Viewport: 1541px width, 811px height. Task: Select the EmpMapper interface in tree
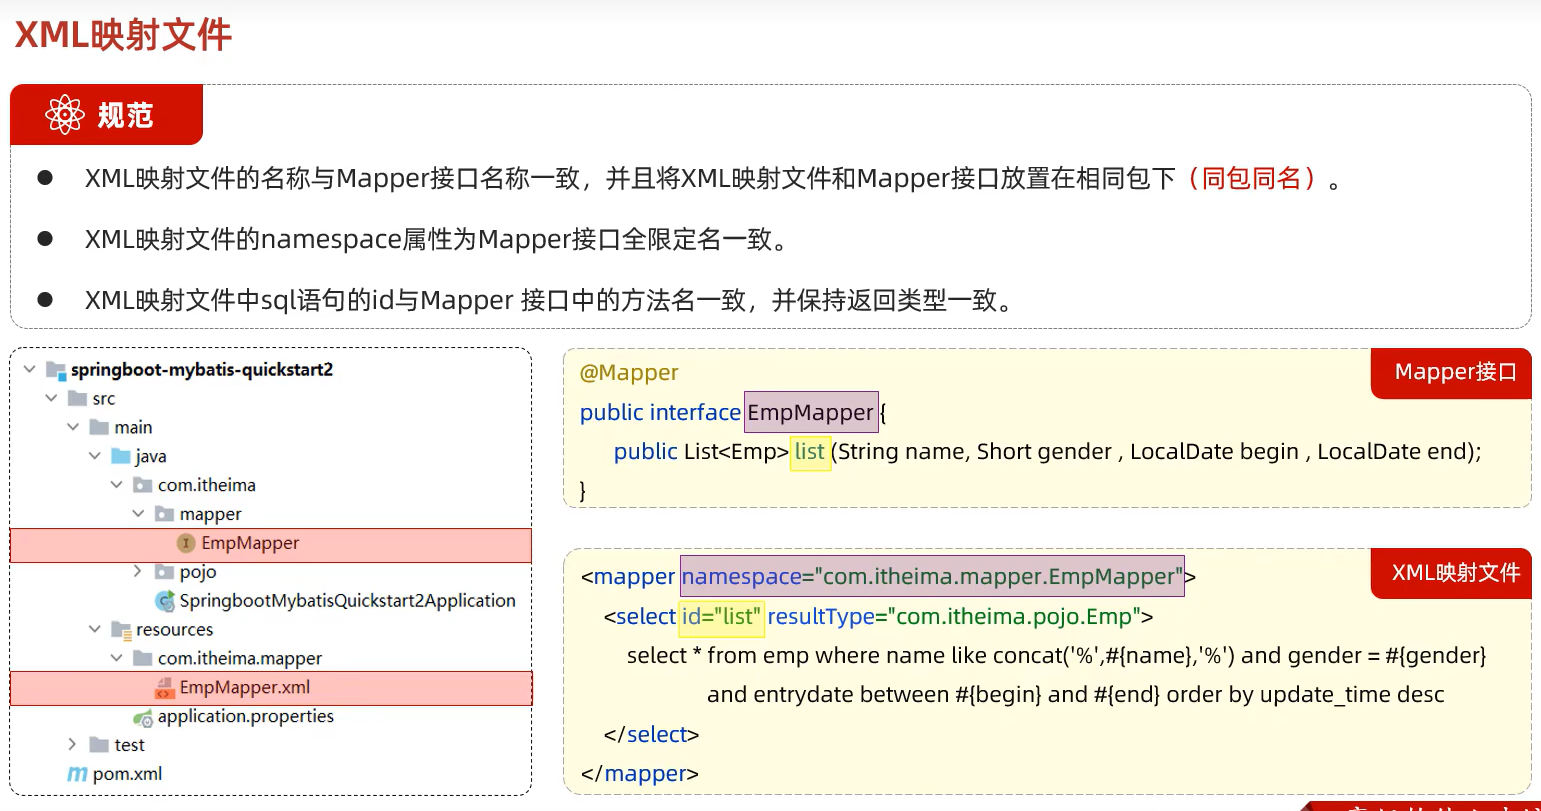(271, 545)
